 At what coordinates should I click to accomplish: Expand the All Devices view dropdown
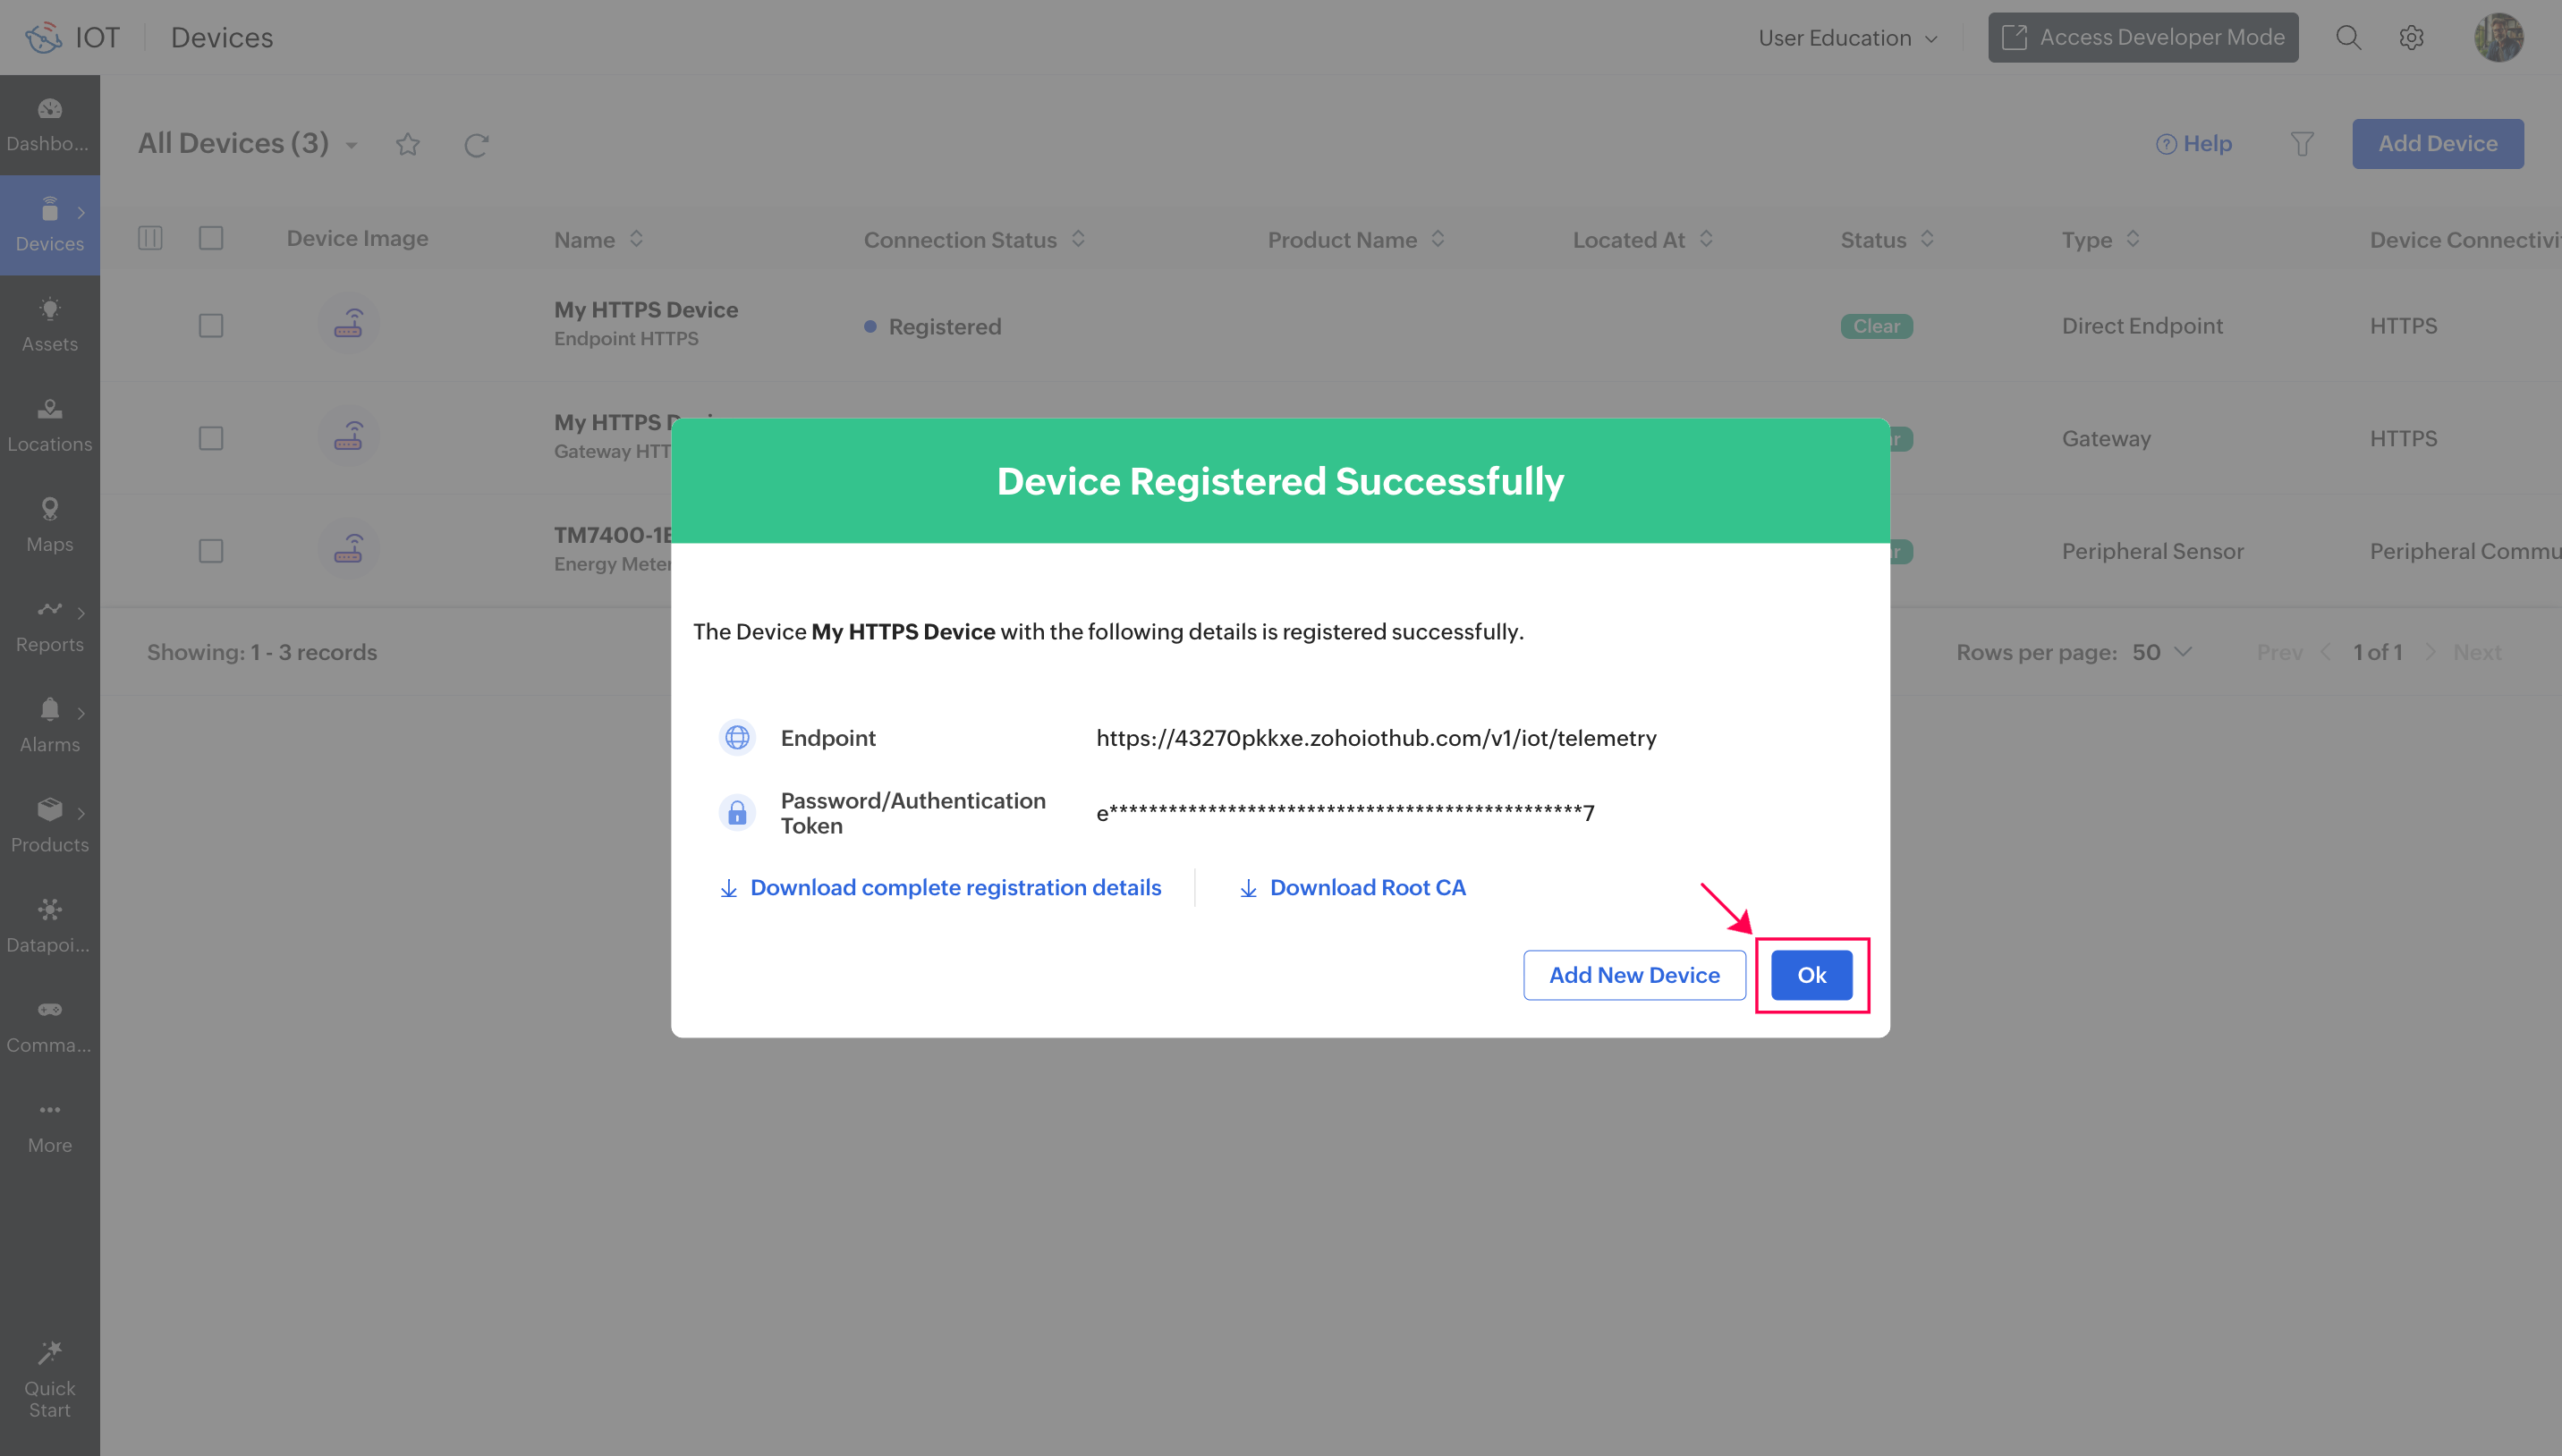(x=352, y=146)
